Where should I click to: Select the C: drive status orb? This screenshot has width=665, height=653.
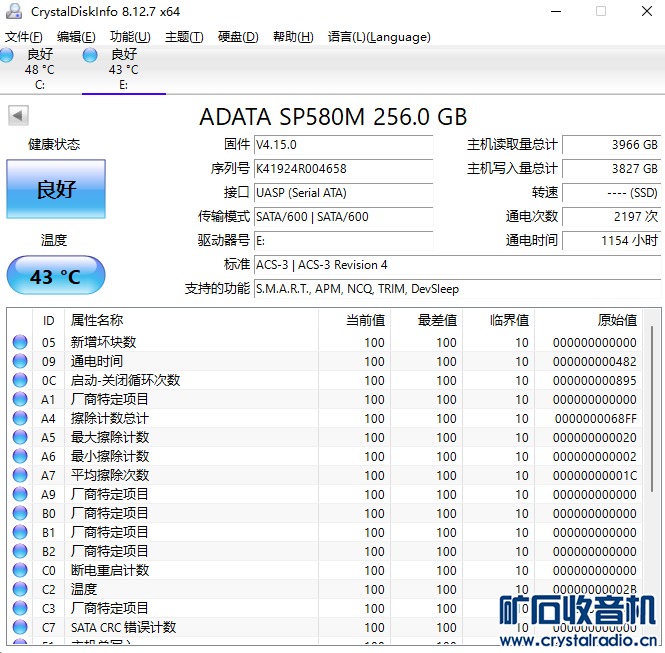pos(8,55)
